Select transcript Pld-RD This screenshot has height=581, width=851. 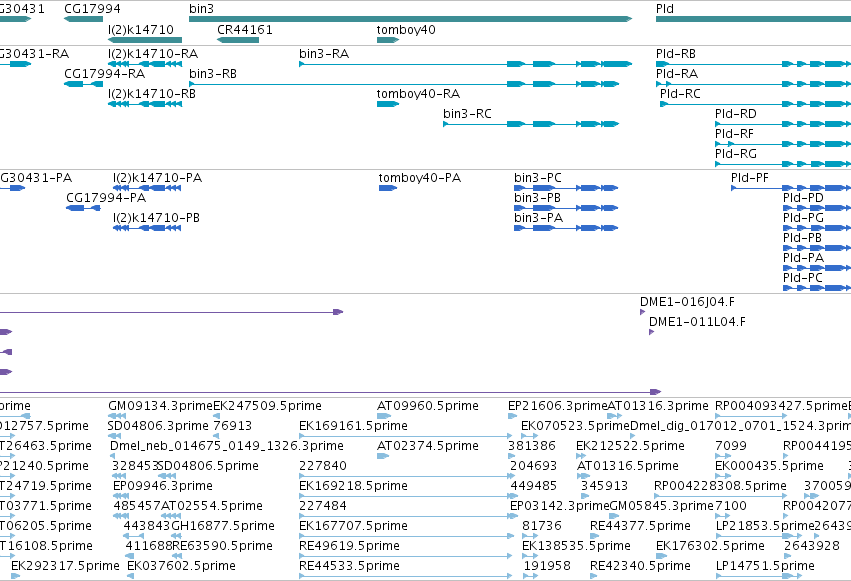[783, 124]
